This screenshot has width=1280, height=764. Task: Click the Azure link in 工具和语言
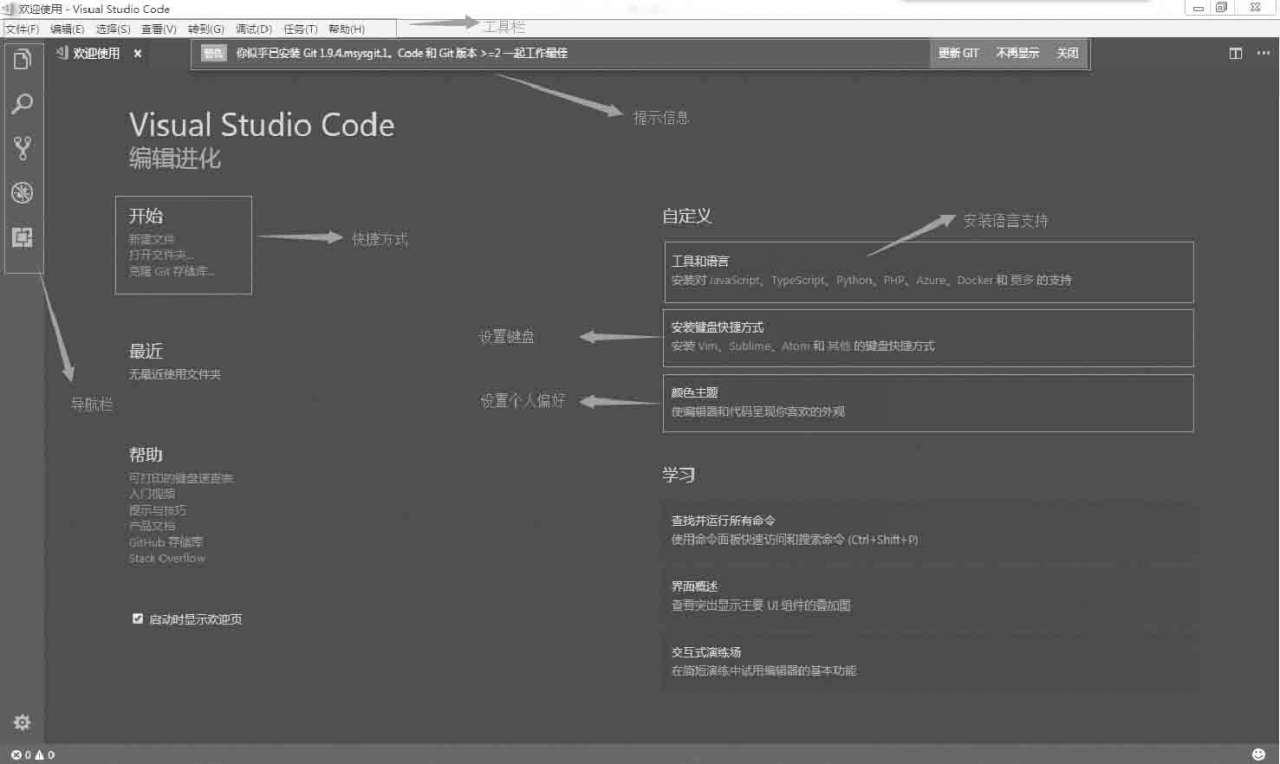point(931,281)
